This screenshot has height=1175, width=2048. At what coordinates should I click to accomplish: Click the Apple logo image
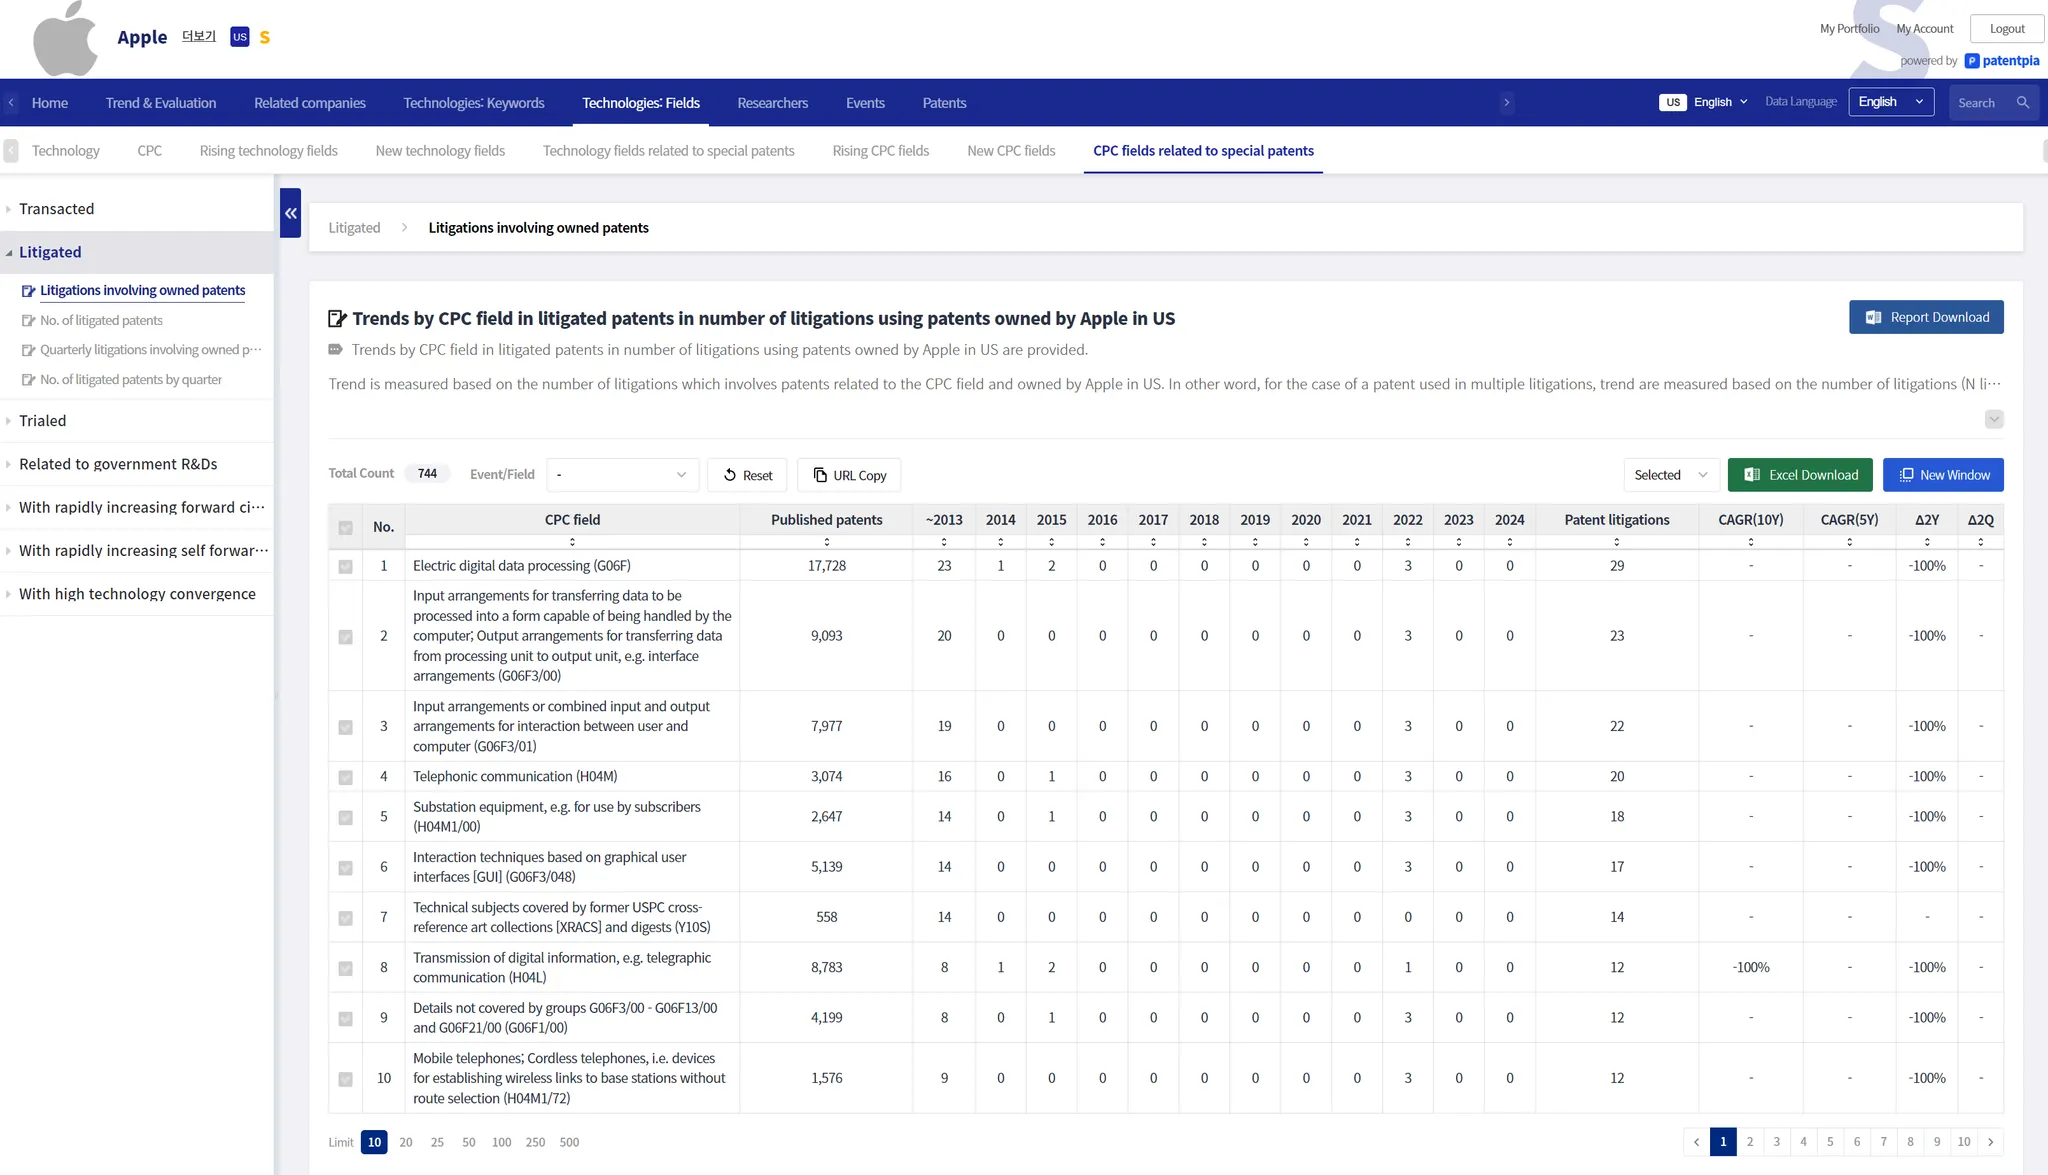(x=65, y=38)
